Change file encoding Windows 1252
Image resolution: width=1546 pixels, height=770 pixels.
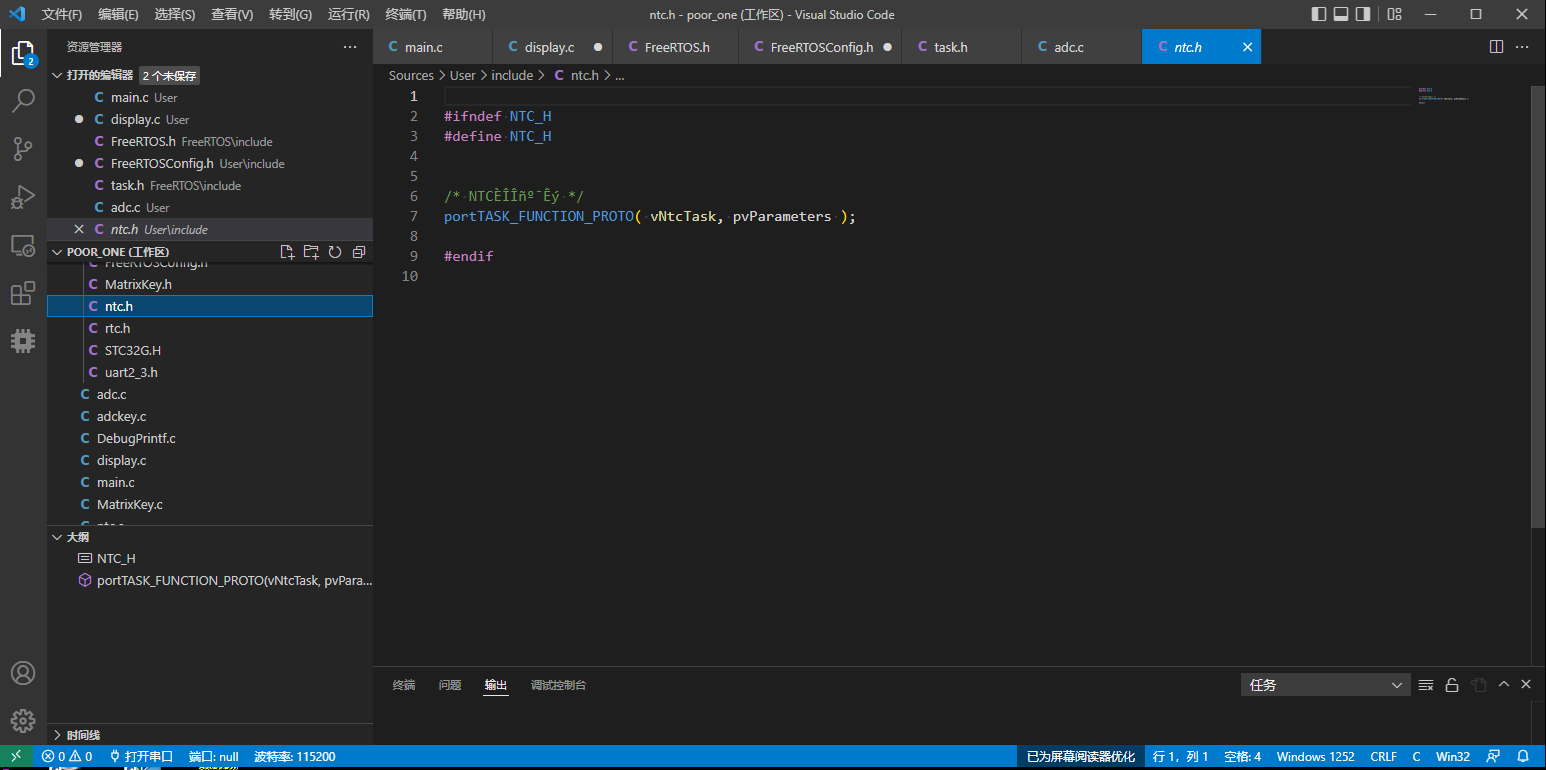point(1315,757)
